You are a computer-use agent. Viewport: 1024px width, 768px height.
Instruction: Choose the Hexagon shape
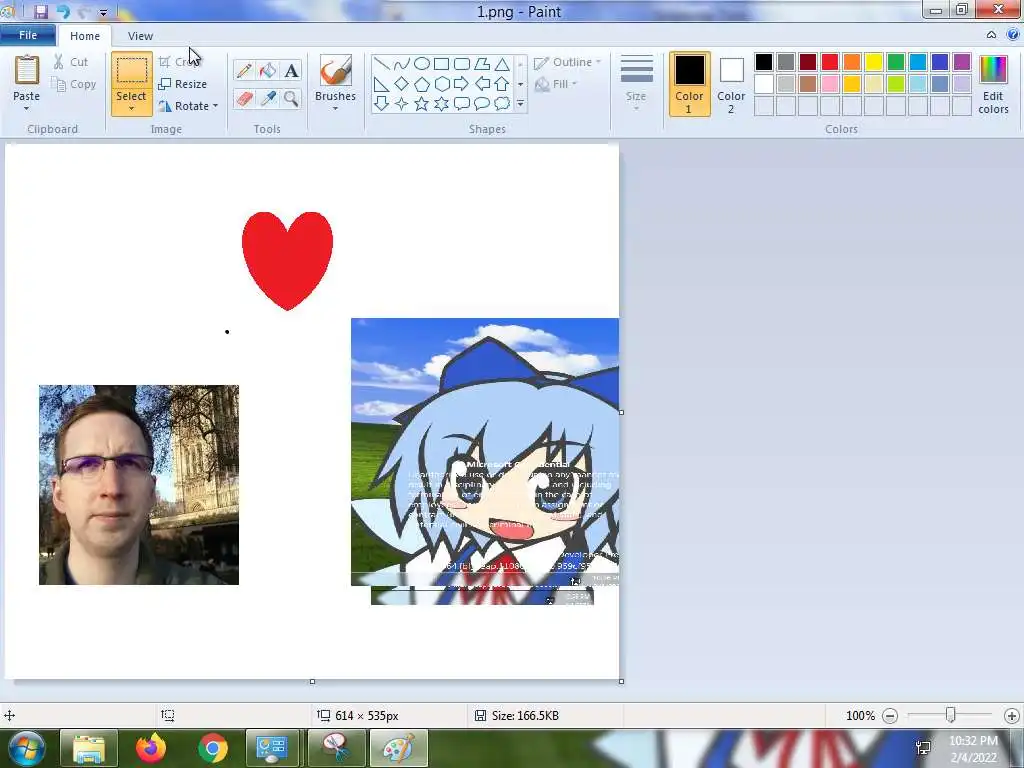441,84
